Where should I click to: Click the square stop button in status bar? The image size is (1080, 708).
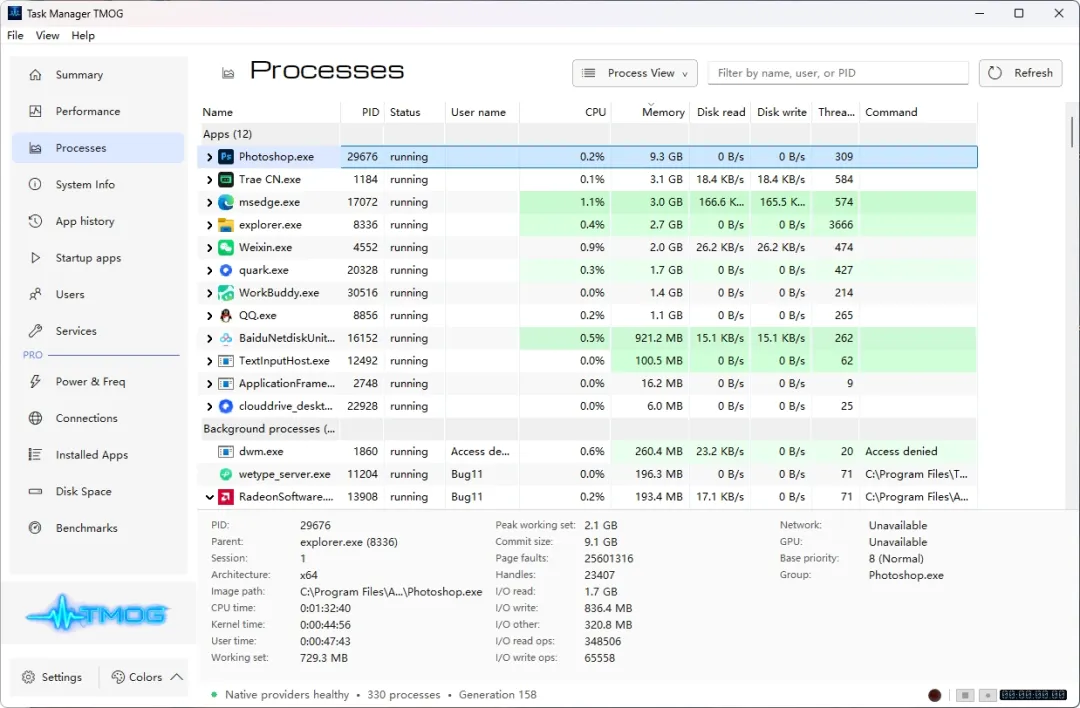click(x=965, y=695)
